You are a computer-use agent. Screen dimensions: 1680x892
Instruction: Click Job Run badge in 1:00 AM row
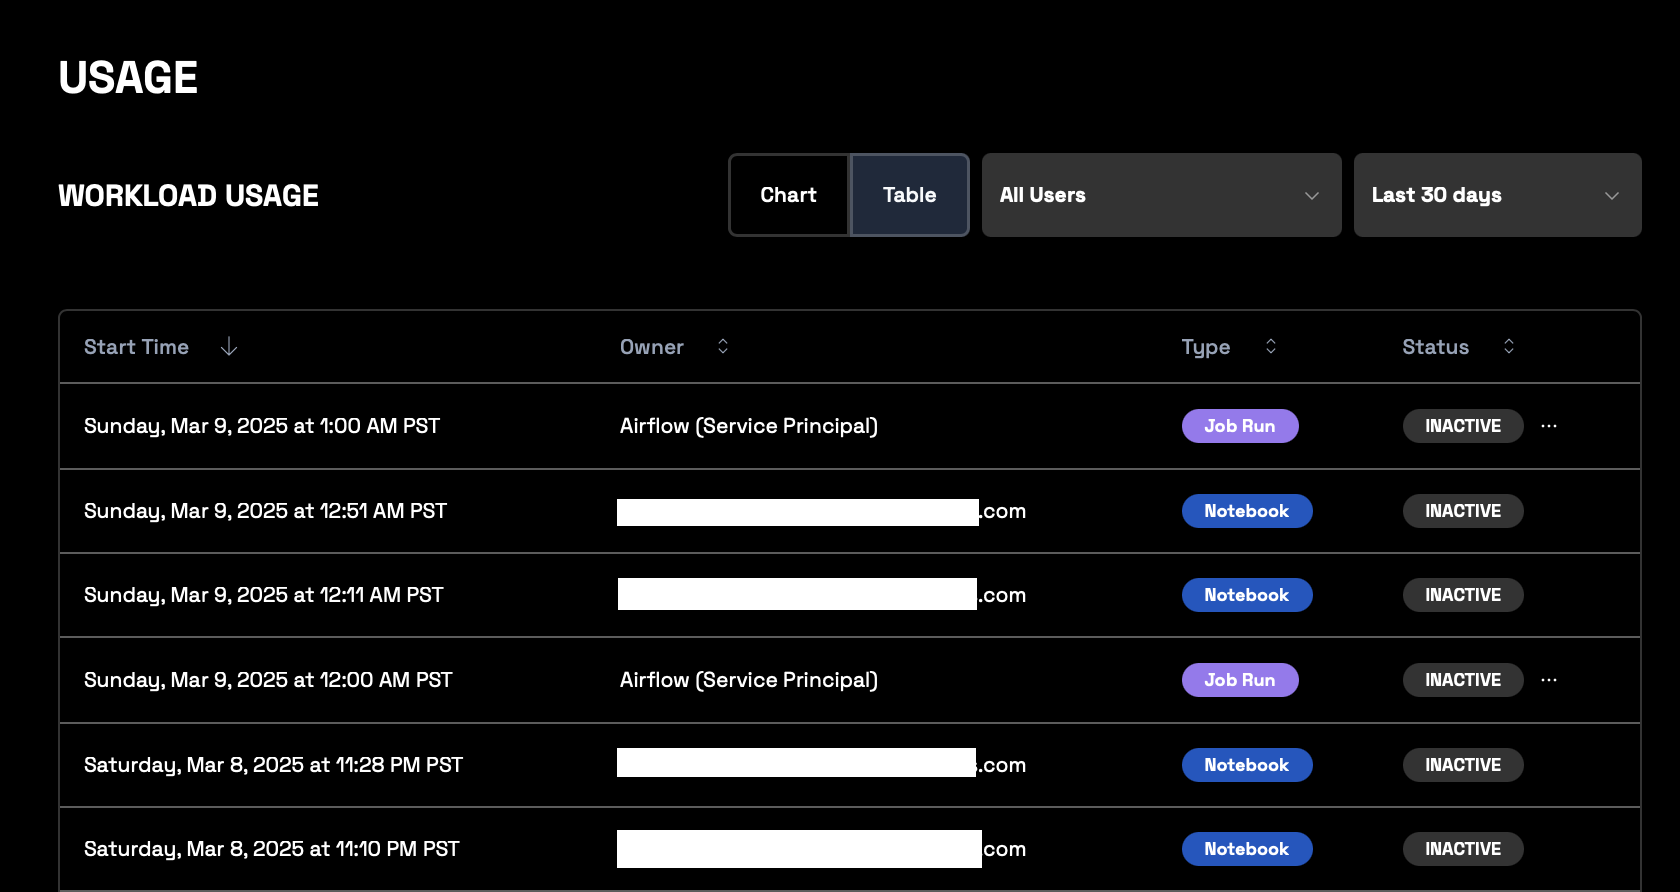point(1240,426)
